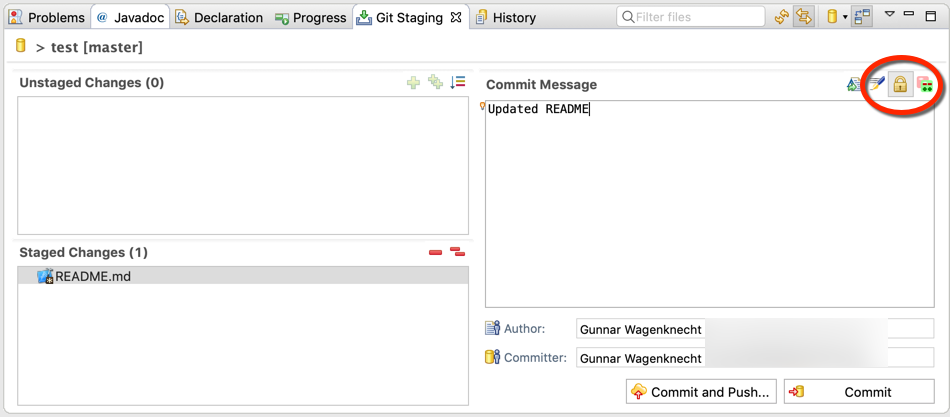Click the Refresh icon beside the file filter
Viewport: 950px width, 417px height.
pos(783,17)
